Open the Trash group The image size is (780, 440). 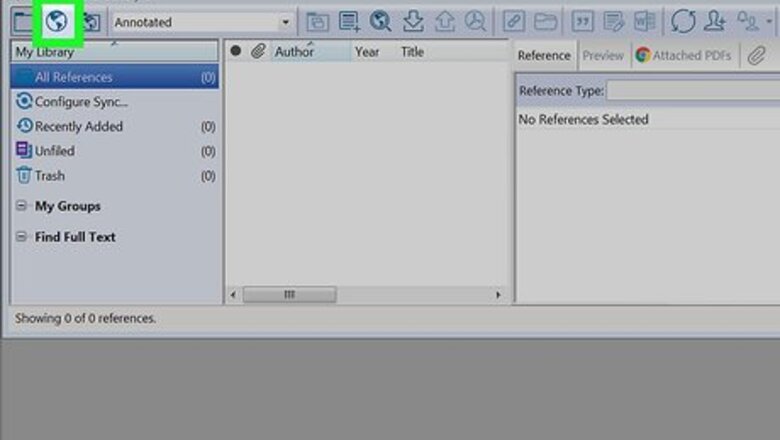tap(114, 176)
